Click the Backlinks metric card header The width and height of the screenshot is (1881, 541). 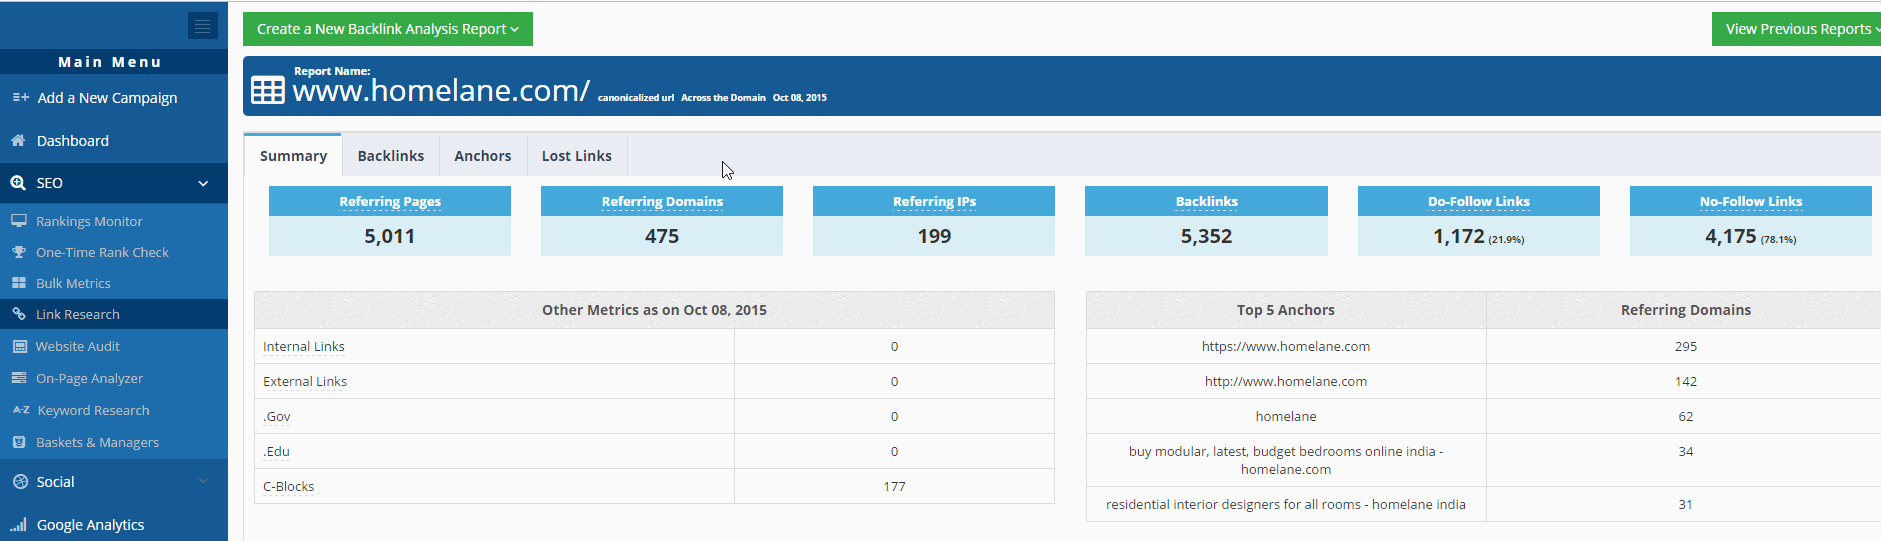point(1206,201)
